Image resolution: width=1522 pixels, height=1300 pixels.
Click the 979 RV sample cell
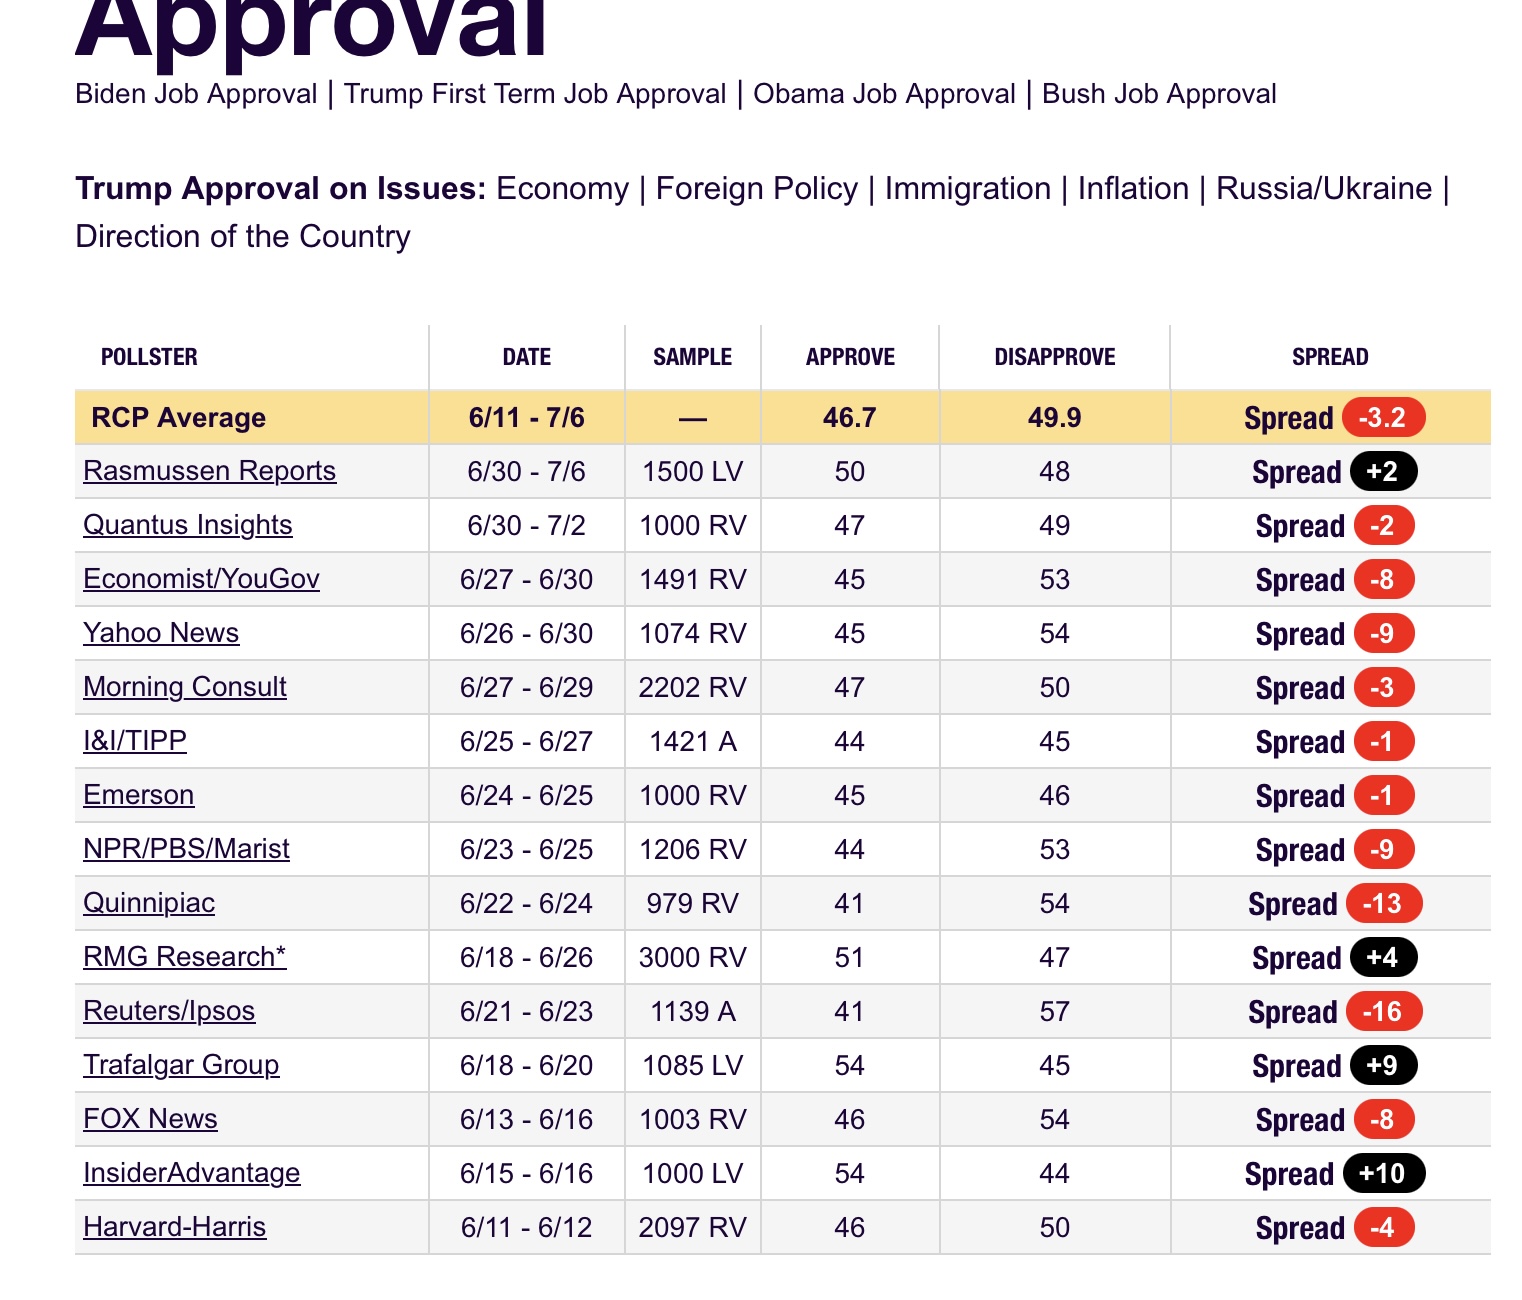[x=693, y=903]
